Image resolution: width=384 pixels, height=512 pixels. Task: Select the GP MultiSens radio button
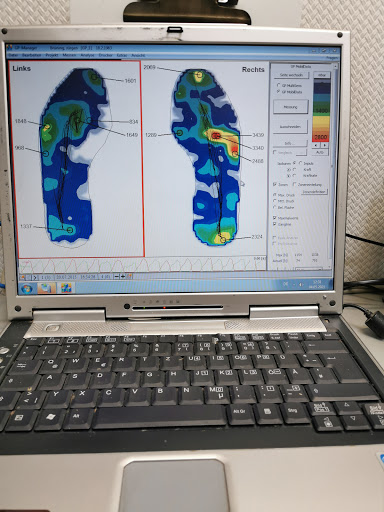(278, 85)
